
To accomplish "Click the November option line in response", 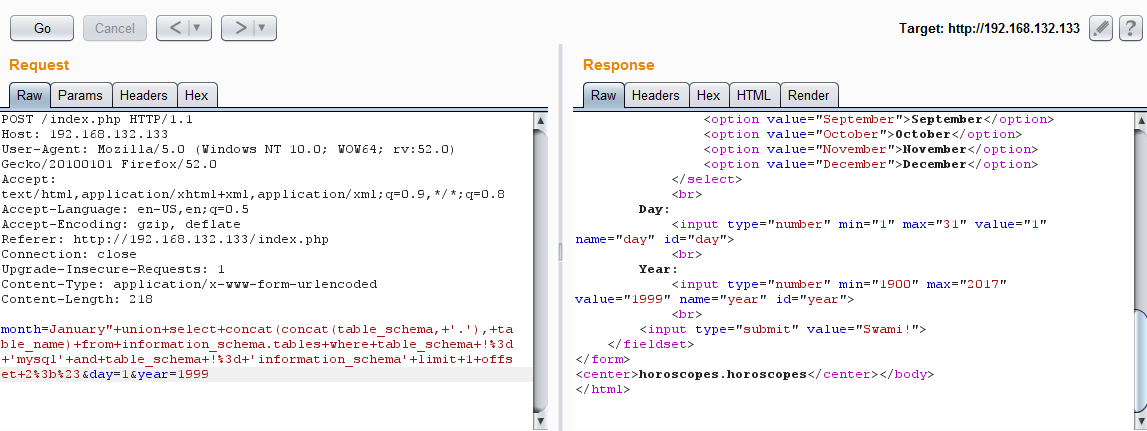I will [870, 149].
